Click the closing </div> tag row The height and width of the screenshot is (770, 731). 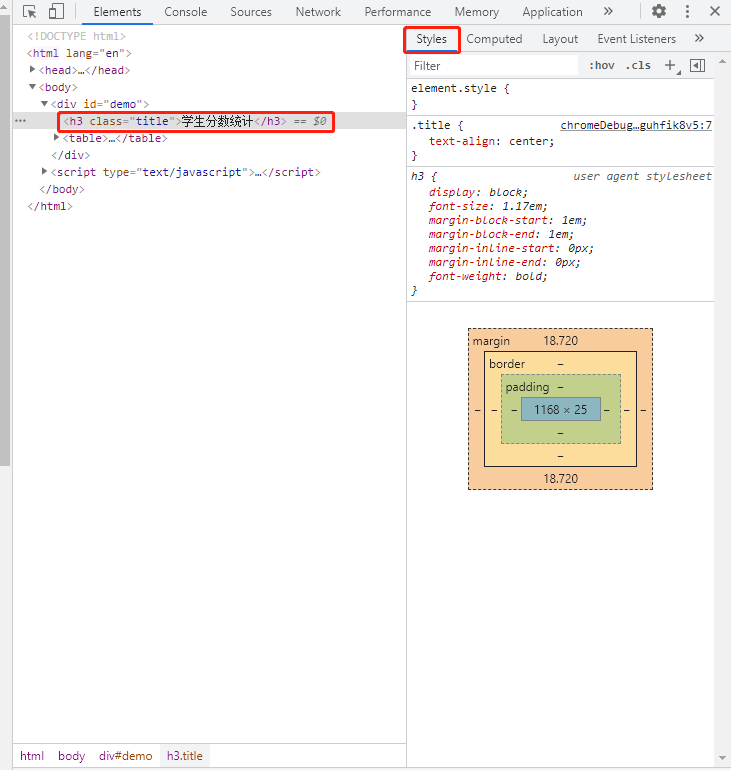[71, 155]
